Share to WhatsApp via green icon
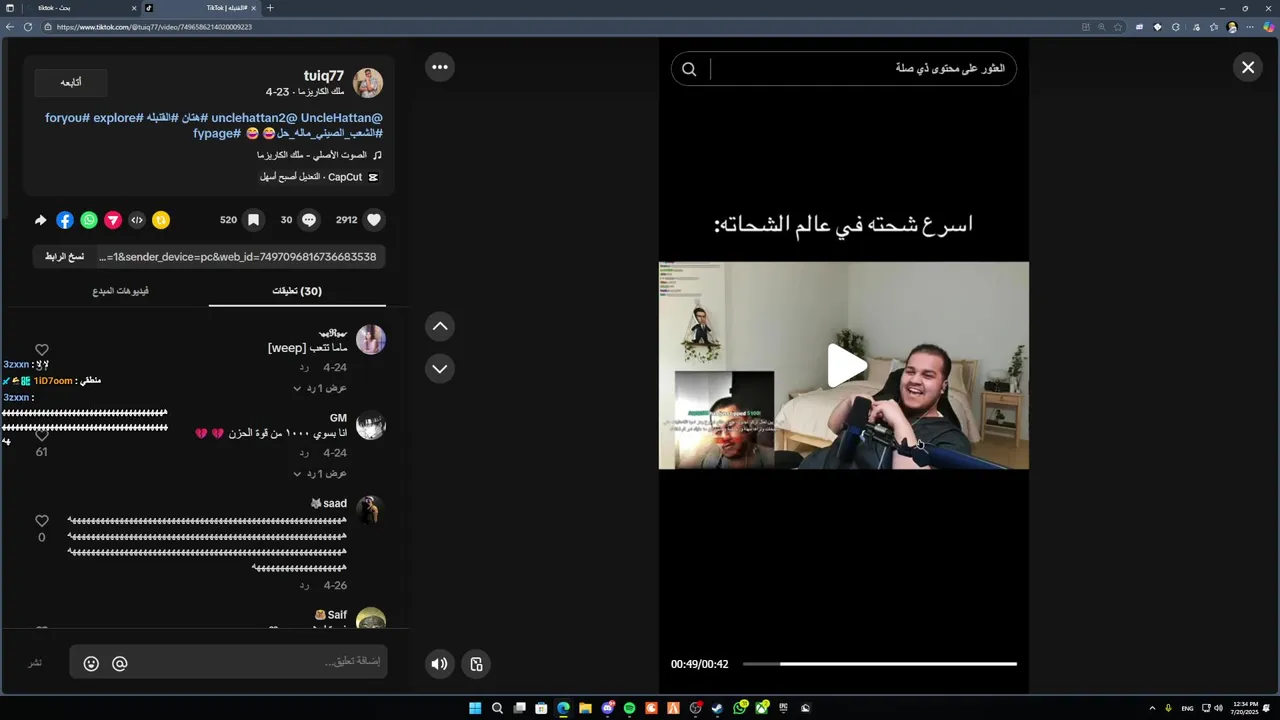This screenshot has height=720, width=1280. (x=89, y=220)
